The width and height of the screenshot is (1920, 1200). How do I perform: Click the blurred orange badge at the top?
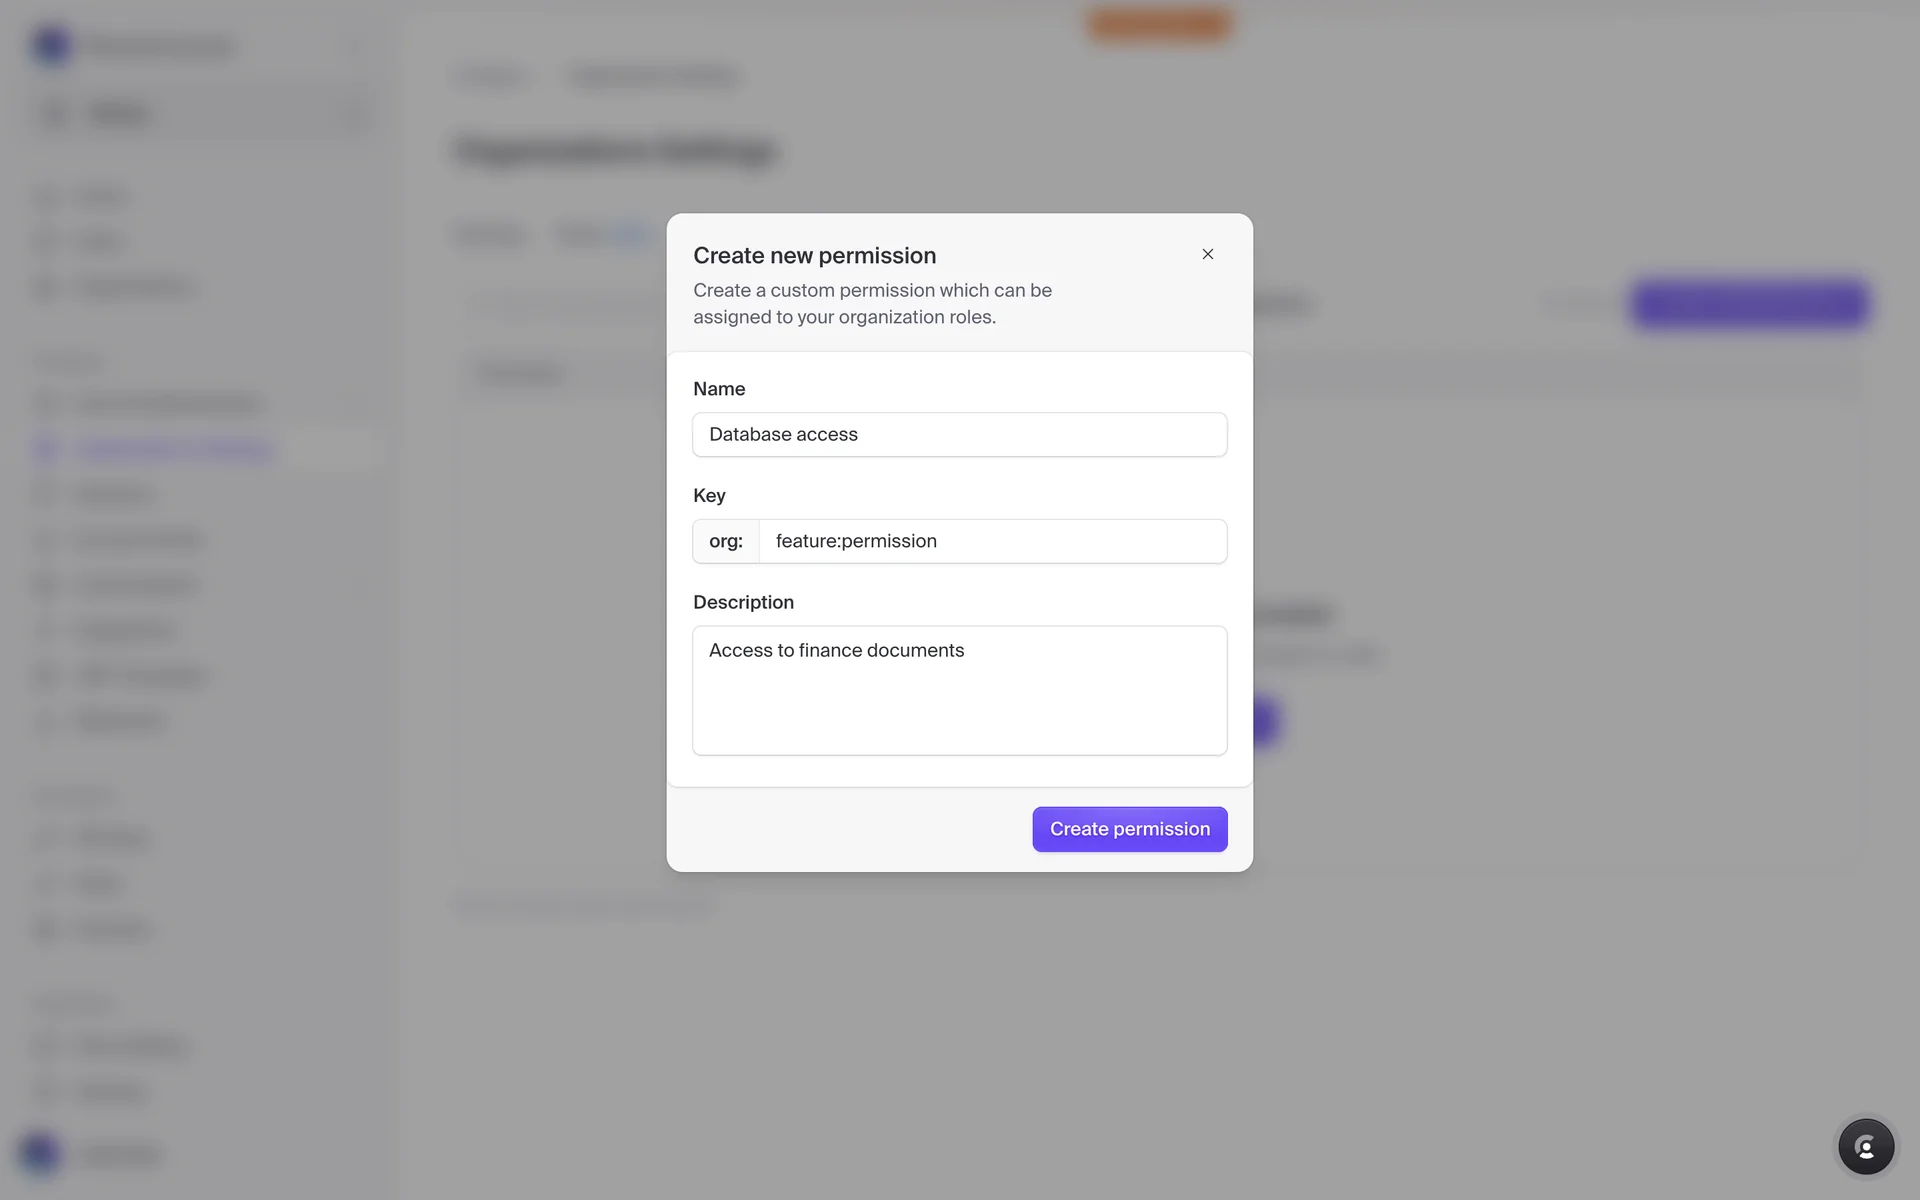(x=1159, y=24)
